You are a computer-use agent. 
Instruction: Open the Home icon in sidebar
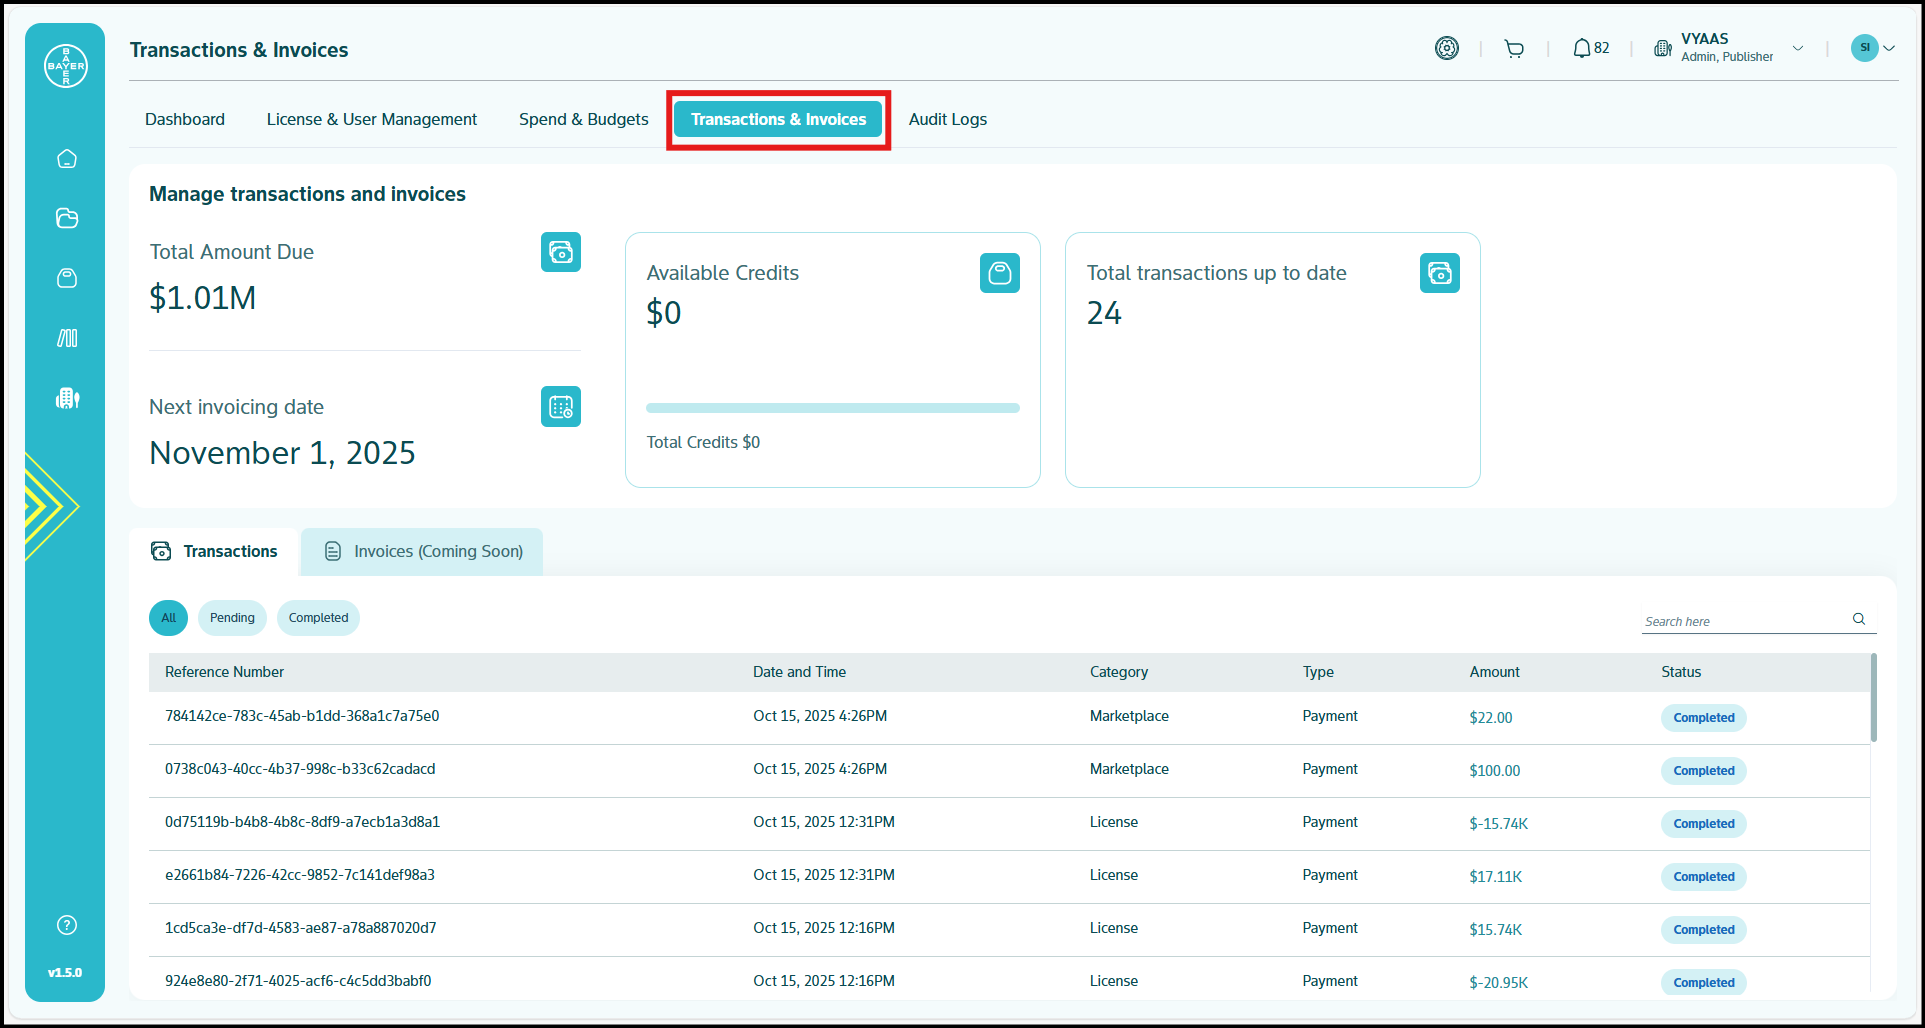pyautogui.click(x=67, y=159)
